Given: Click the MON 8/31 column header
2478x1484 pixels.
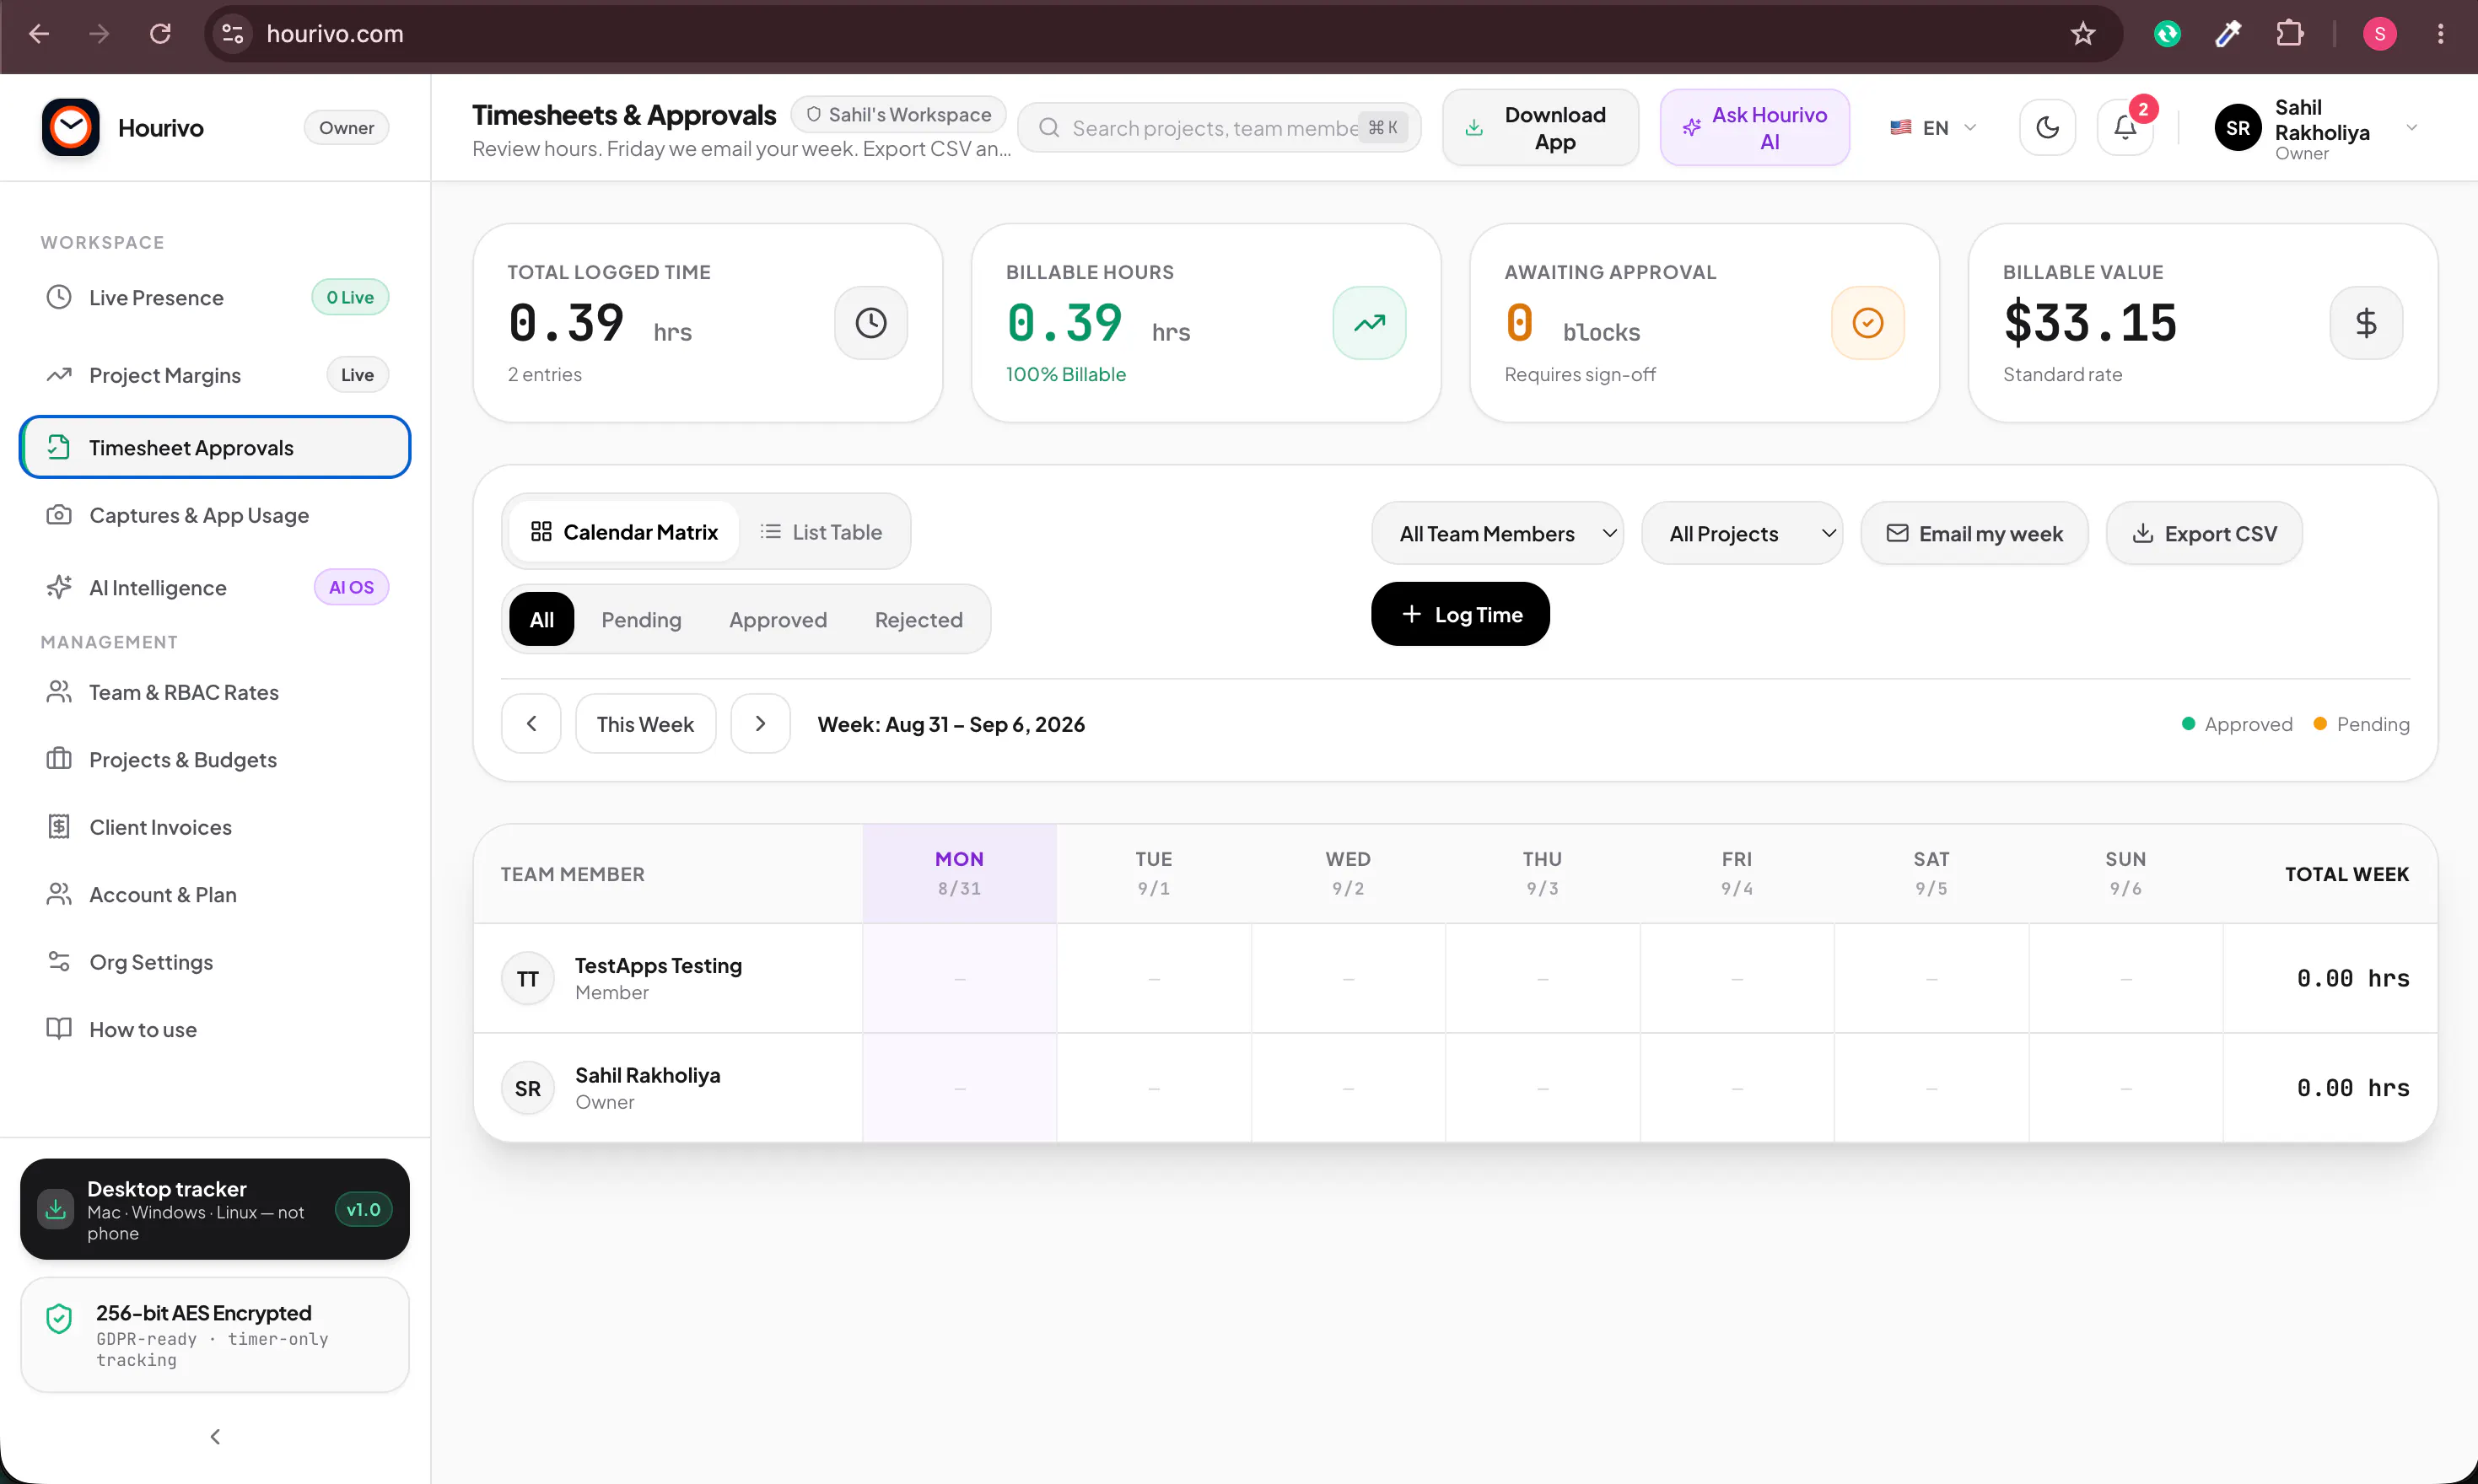Looking at the screenshot, I should coord(959,873).
